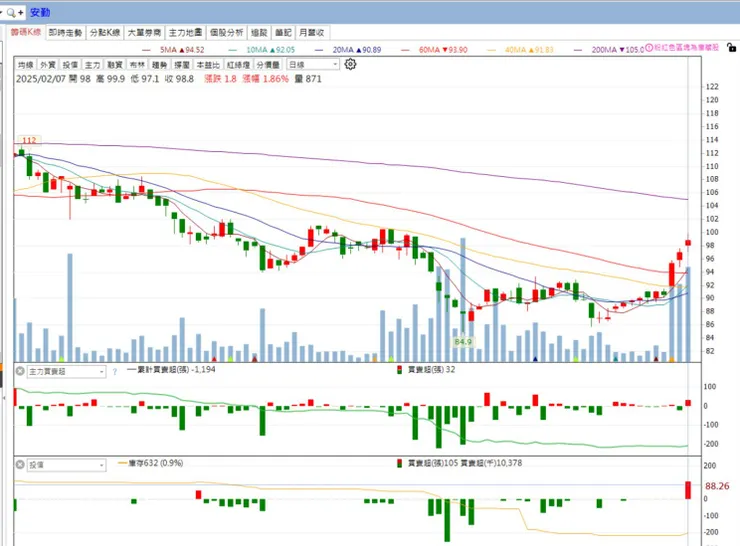Click the tallest blue volume bar

[x=463, y=300]
